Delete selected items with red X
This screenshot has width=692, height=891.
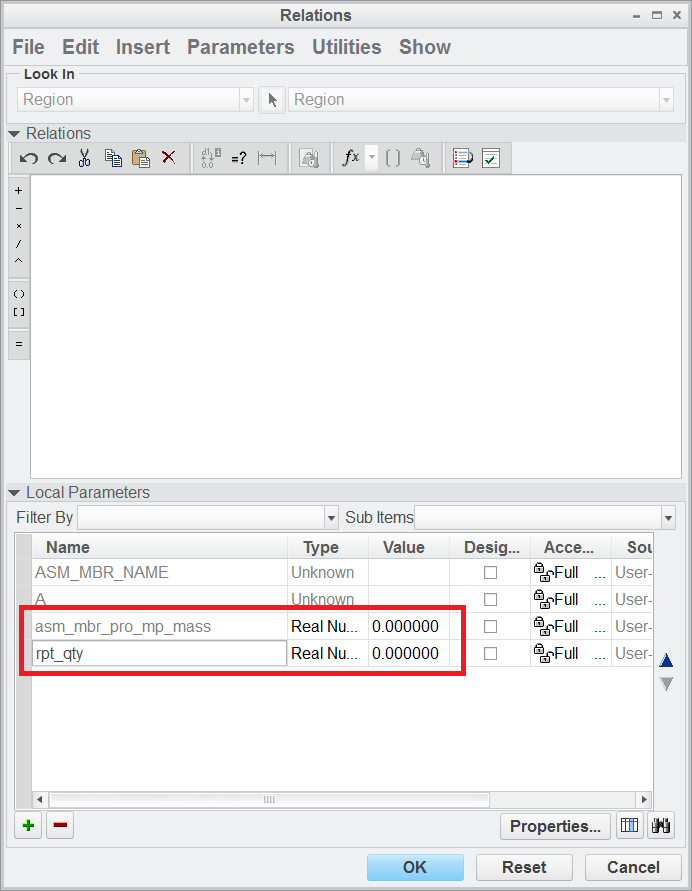(x=168, y=157)
